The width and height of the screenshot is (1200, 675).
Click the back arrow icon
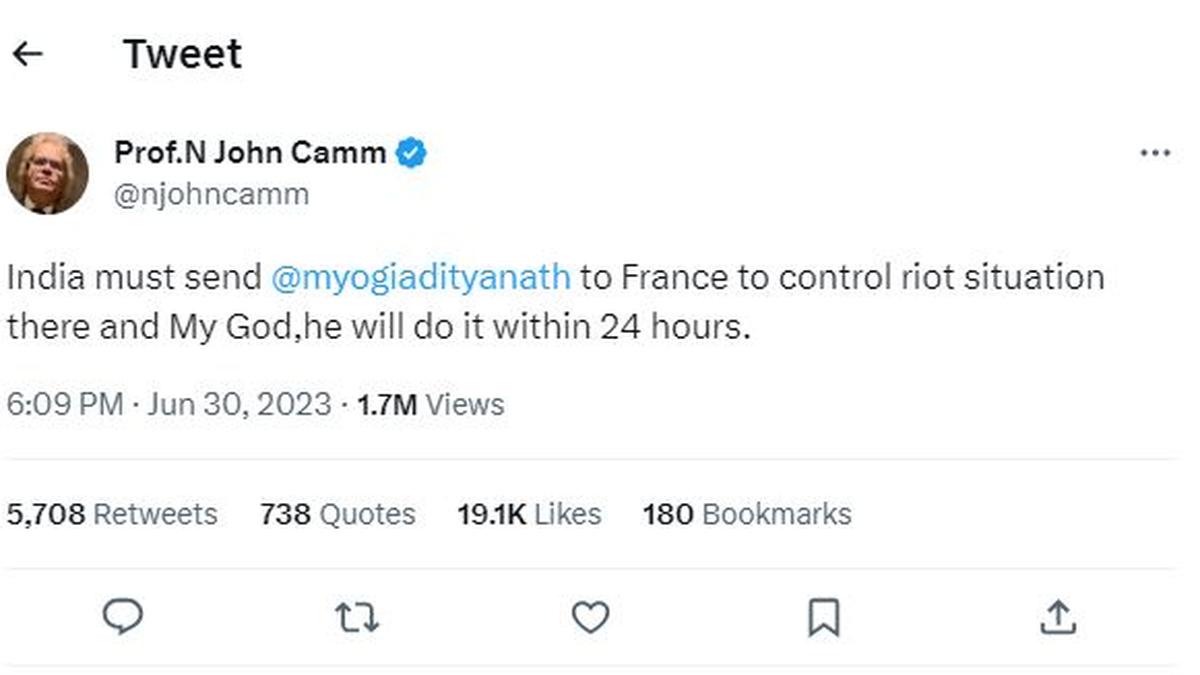coord(28,54)
